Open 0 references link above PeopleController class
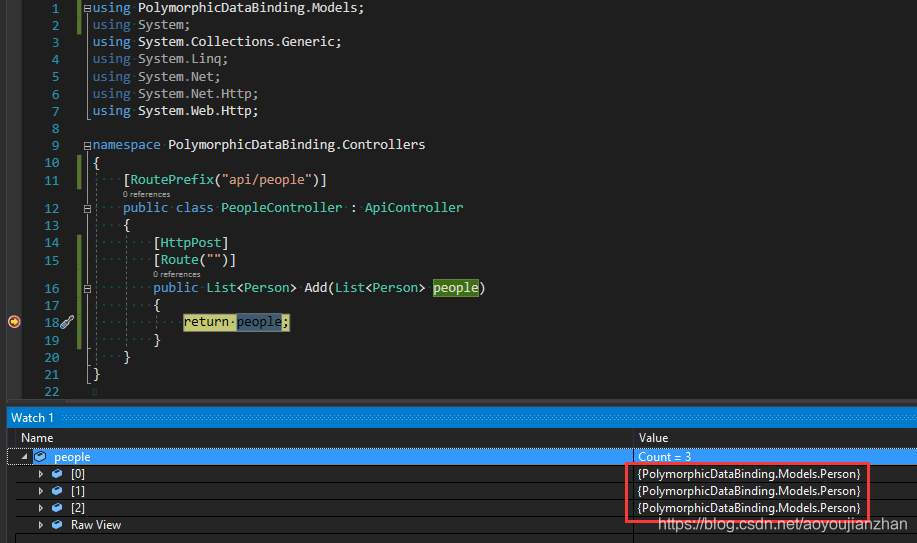917x543 pixels. (x=146, y=194)
